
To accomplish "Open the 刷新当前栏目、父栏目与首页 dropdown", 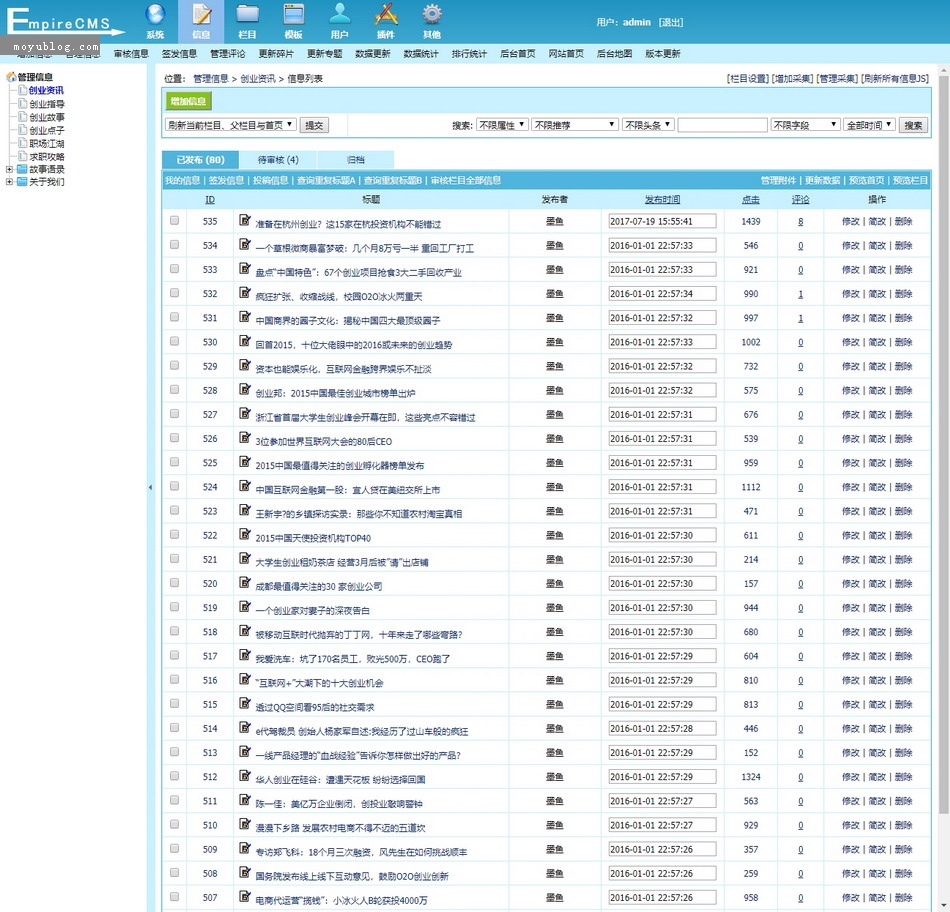I will pyautogui.click(x=231, y=125).
